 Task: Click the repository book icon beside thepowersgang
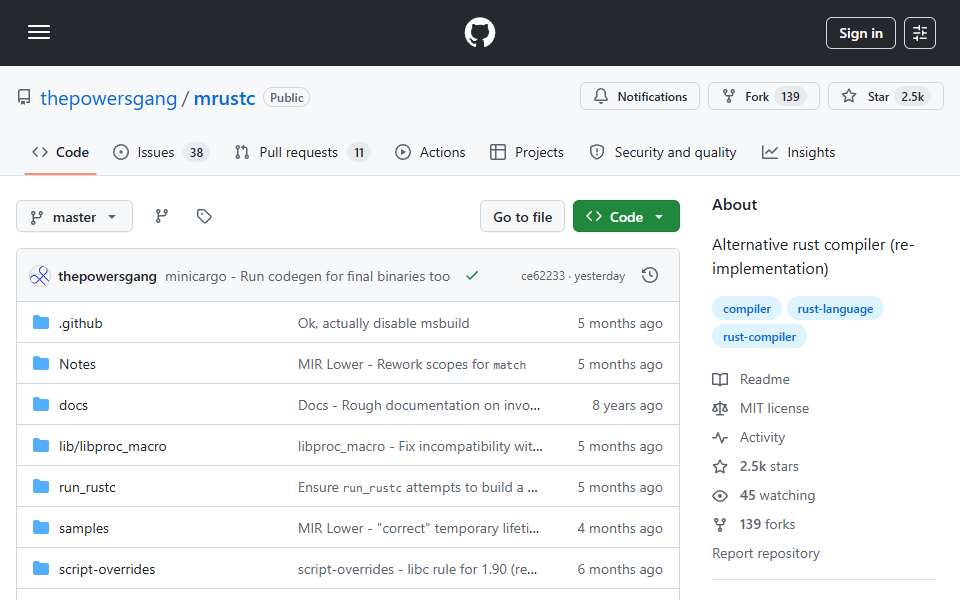24,97
